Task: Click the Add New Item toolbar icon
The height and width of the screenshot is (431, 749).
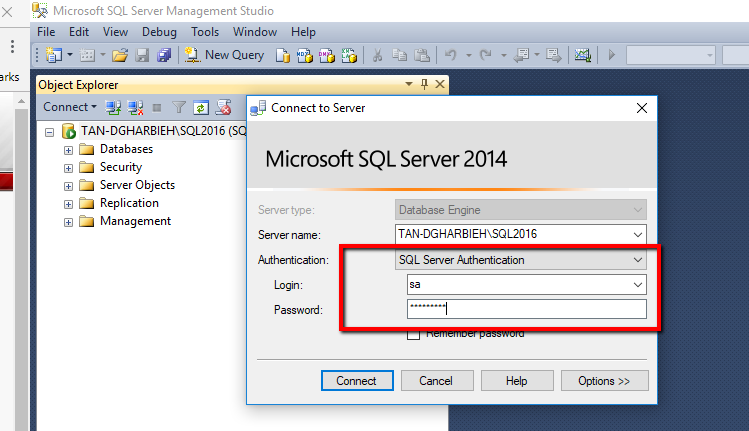Action: click(87, 55)
